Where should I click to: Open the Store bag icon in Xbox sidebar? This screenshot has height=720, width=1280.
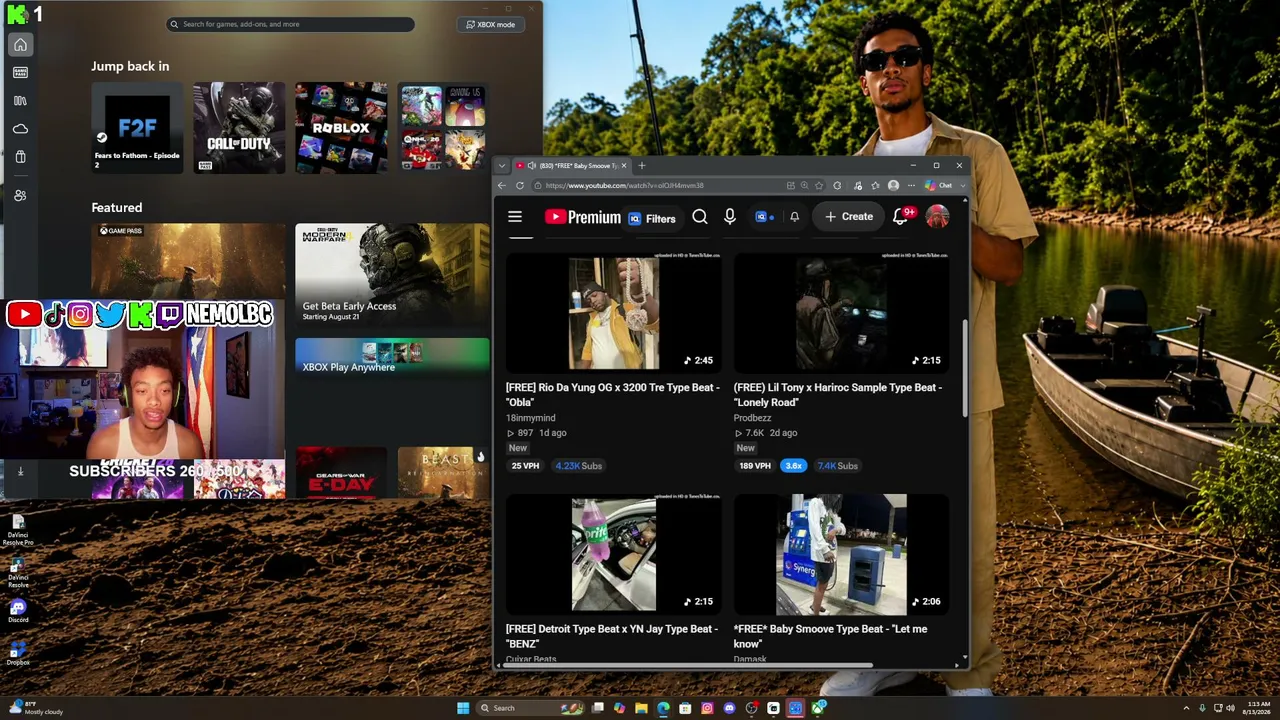[20, 157]
